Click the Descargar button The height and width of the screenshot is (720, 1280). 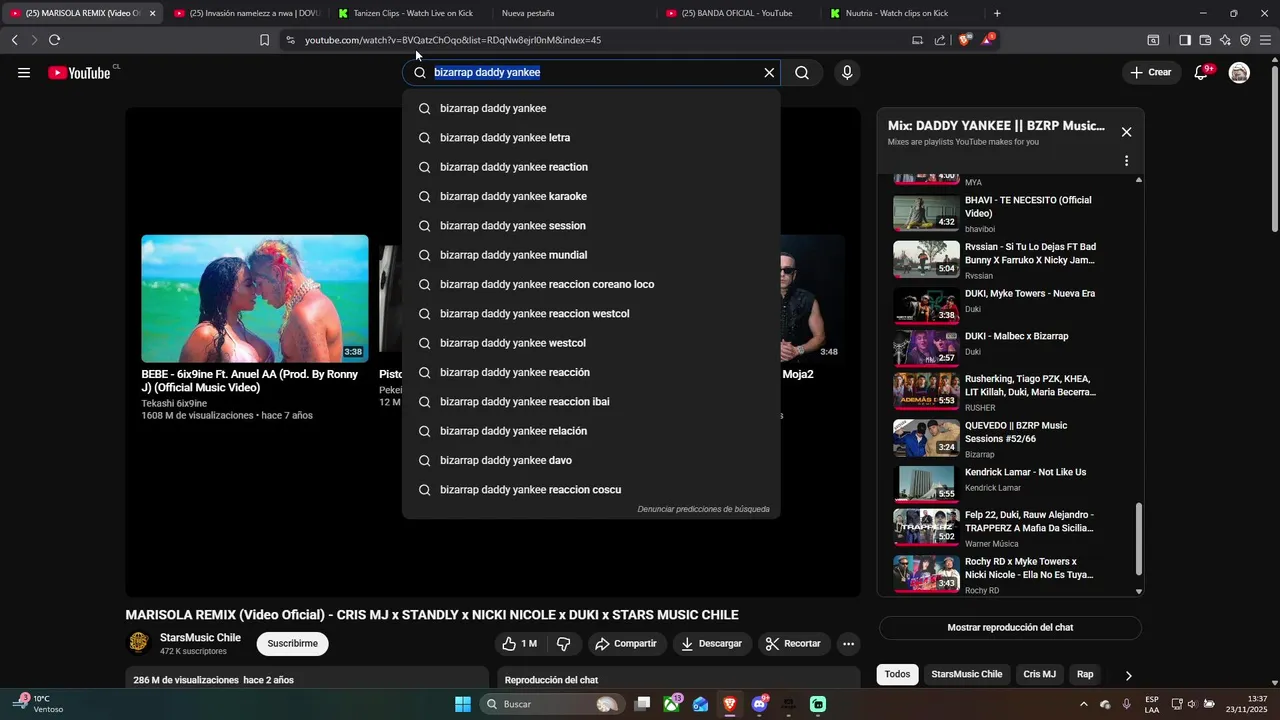(712, 644)
